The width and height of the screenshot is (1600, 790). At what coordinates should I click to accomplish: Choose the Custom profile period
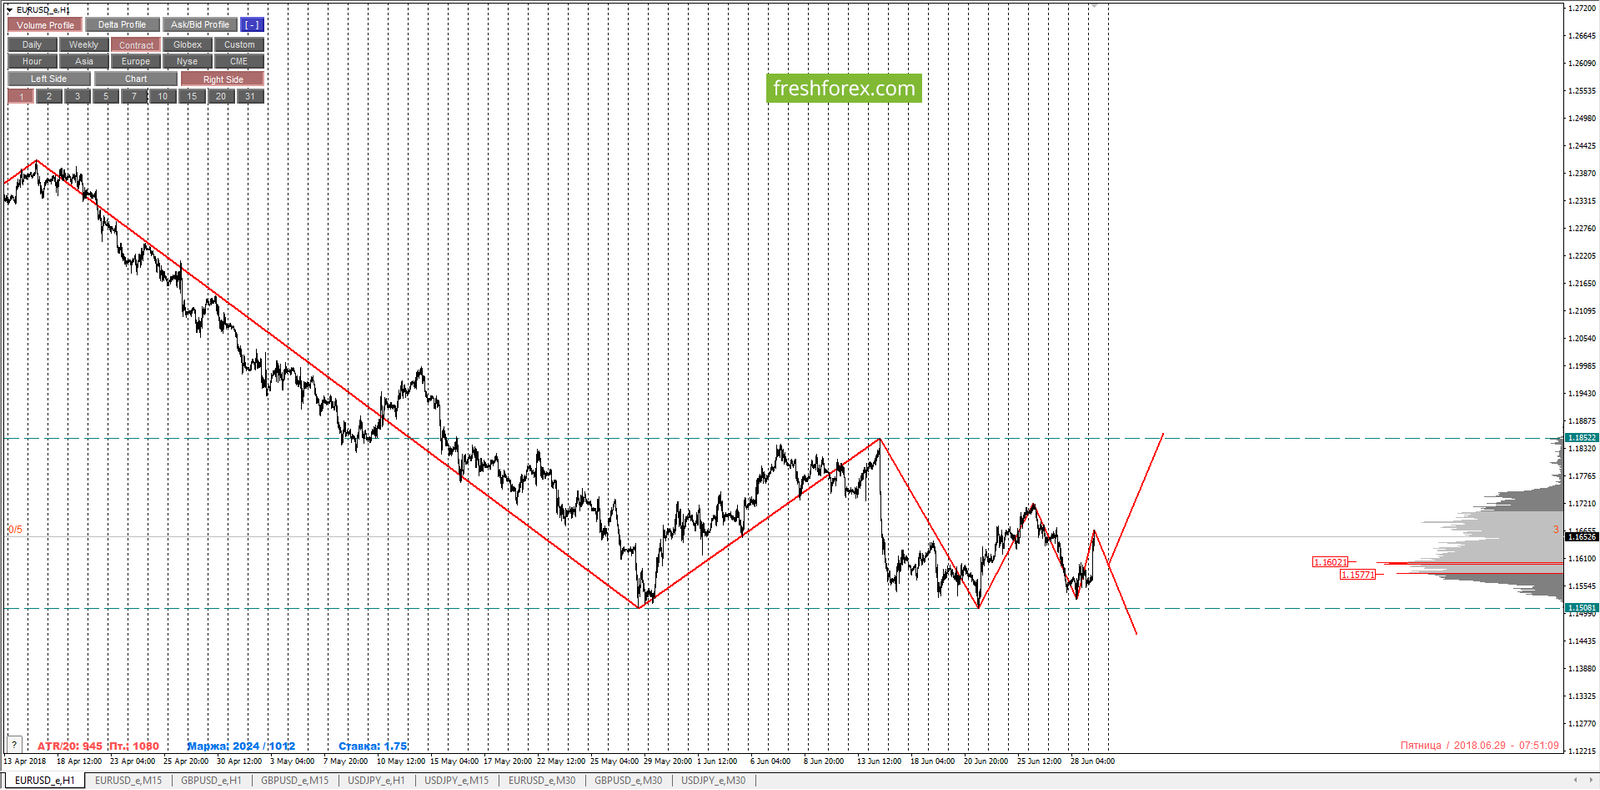tap(239, 45)
